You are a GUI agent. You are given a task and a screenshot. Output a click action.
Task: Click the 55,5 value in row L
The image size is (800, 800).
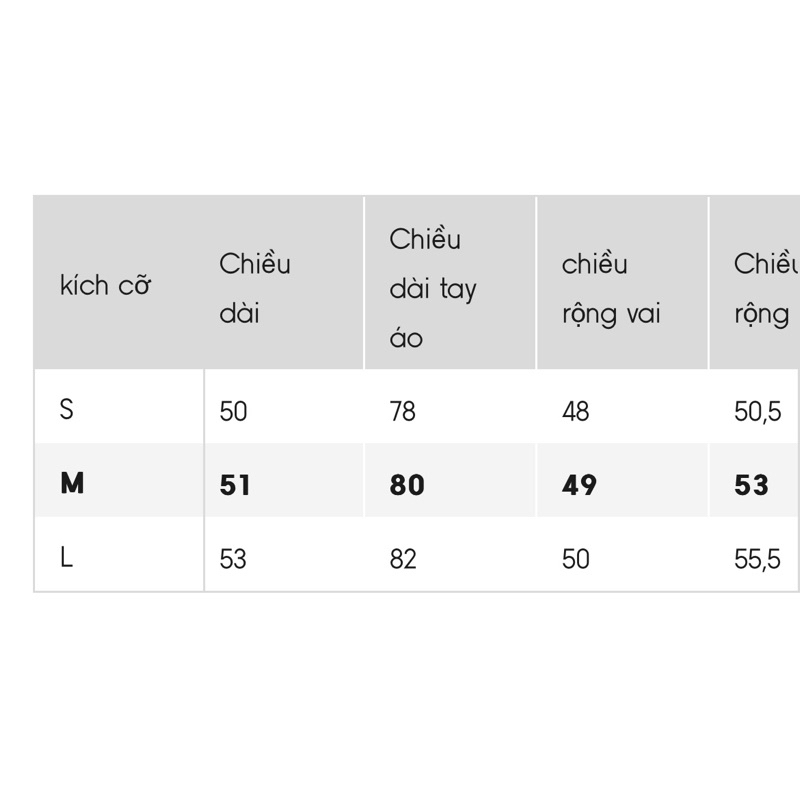[x=757, y=559]
